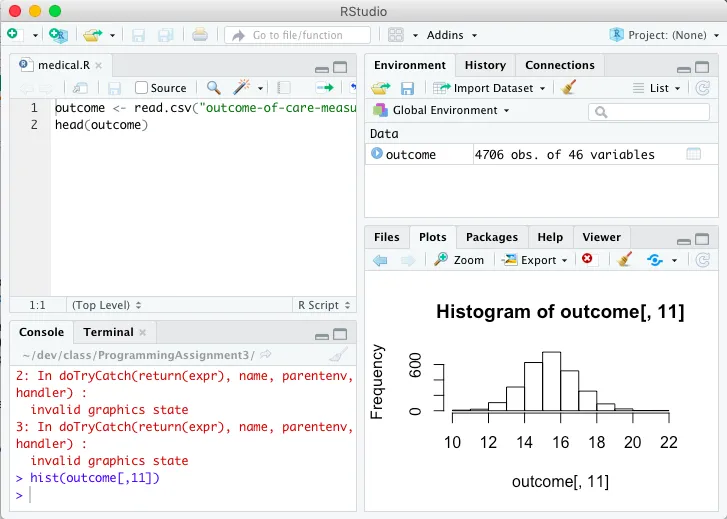Open the Files tab
727x519 pixels.
(387, 237)
